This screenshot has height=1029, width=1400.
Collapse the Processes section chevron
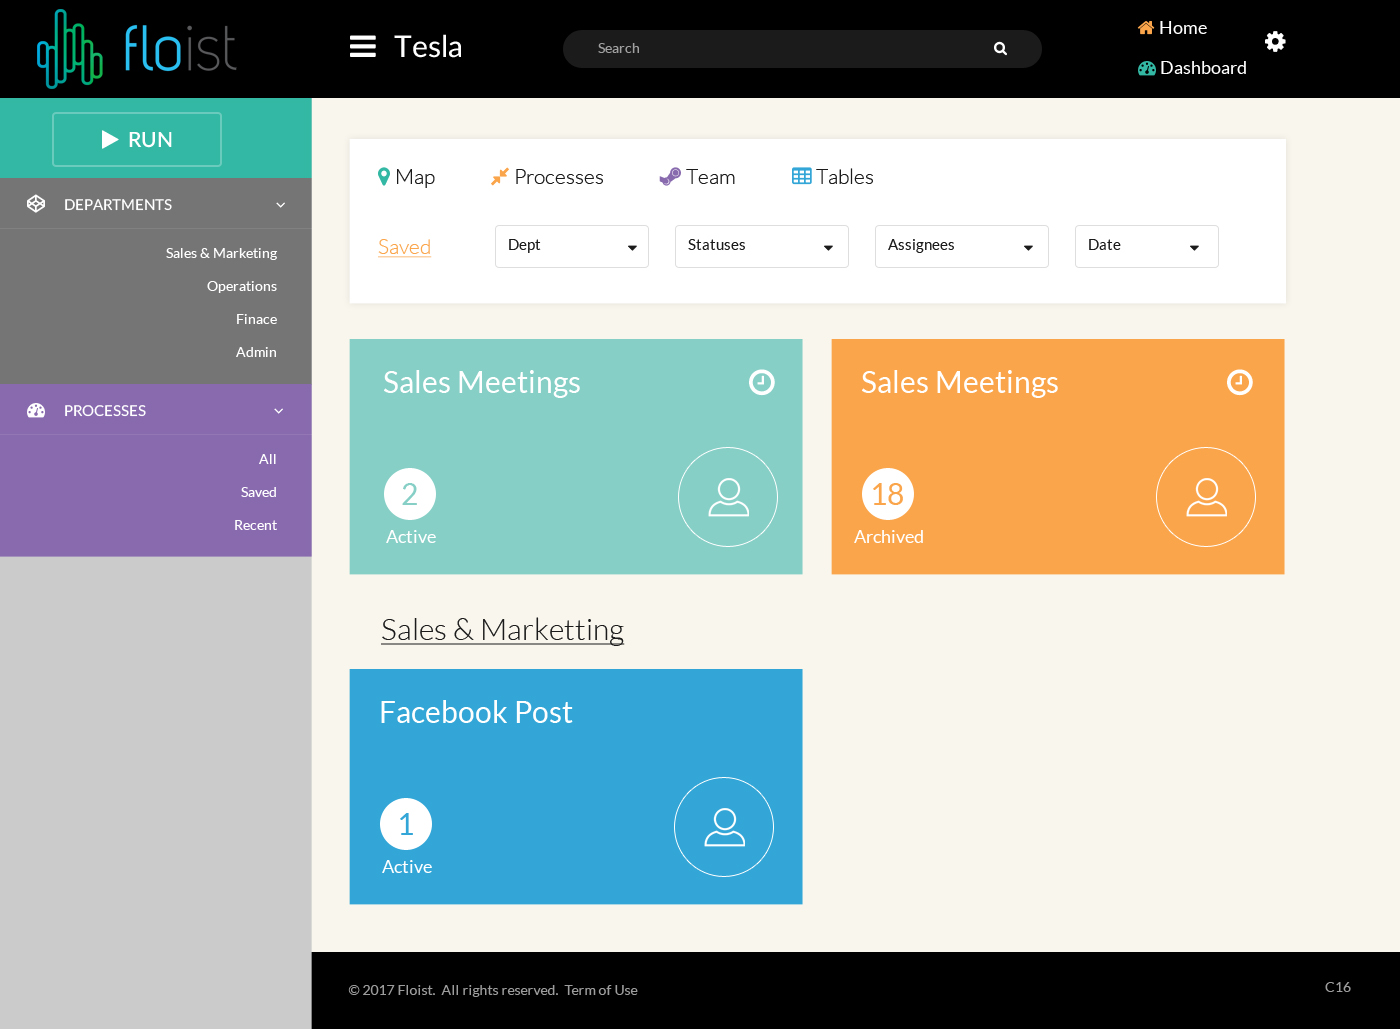(x=279, y=411)
